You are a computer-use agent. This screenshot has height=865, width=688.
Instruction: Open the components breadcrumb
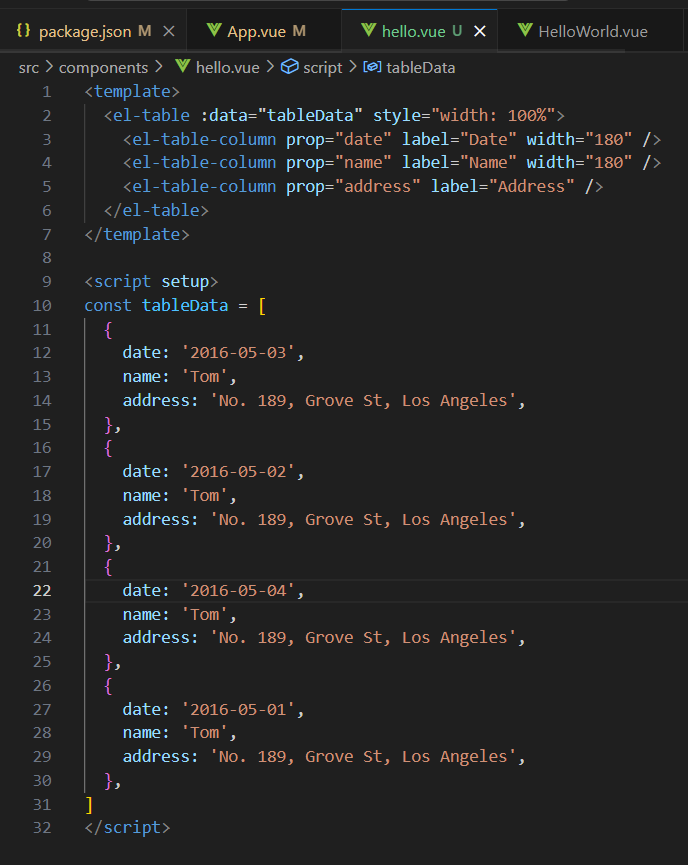pos(103,68)
